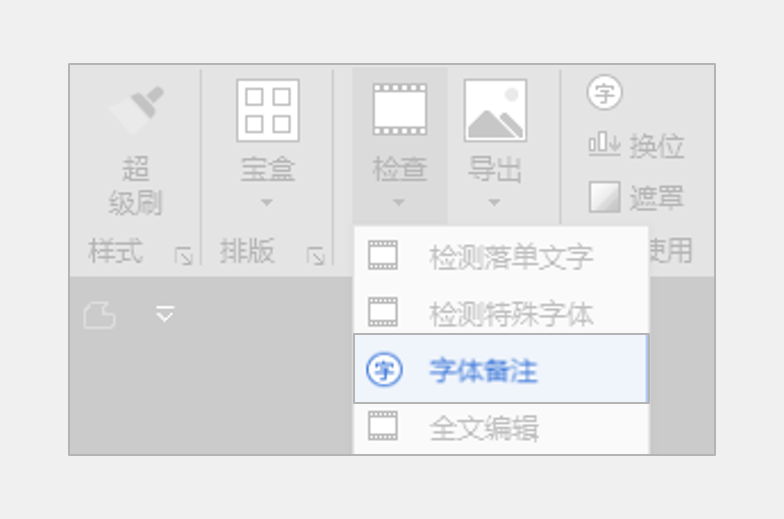Image resolution: width=784 pixels, height=519 pixels.
Task: Click the circled 字 icon above 换位
Action: tap(604, 92)
